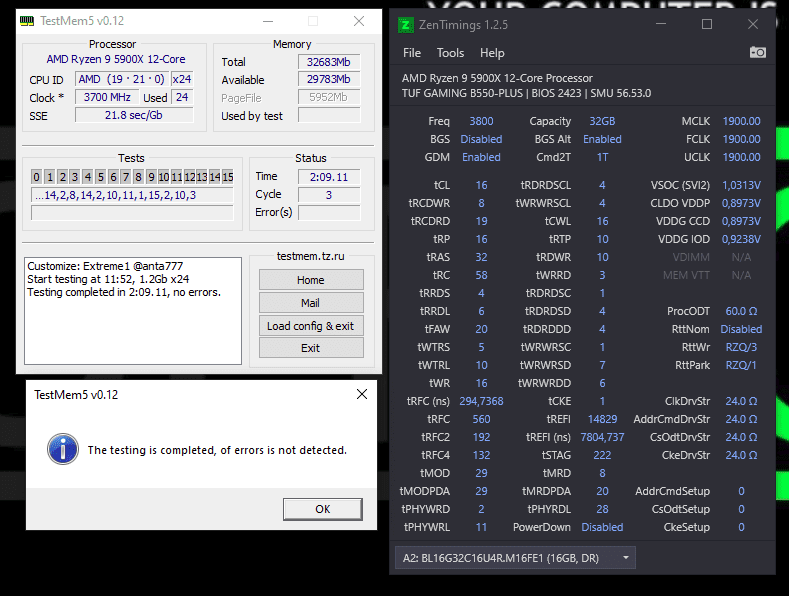Image resolution: width=789 pixels, height=596 pixels.
Task: Click the empty Error(s) field
Action: (x=329, y=212)
